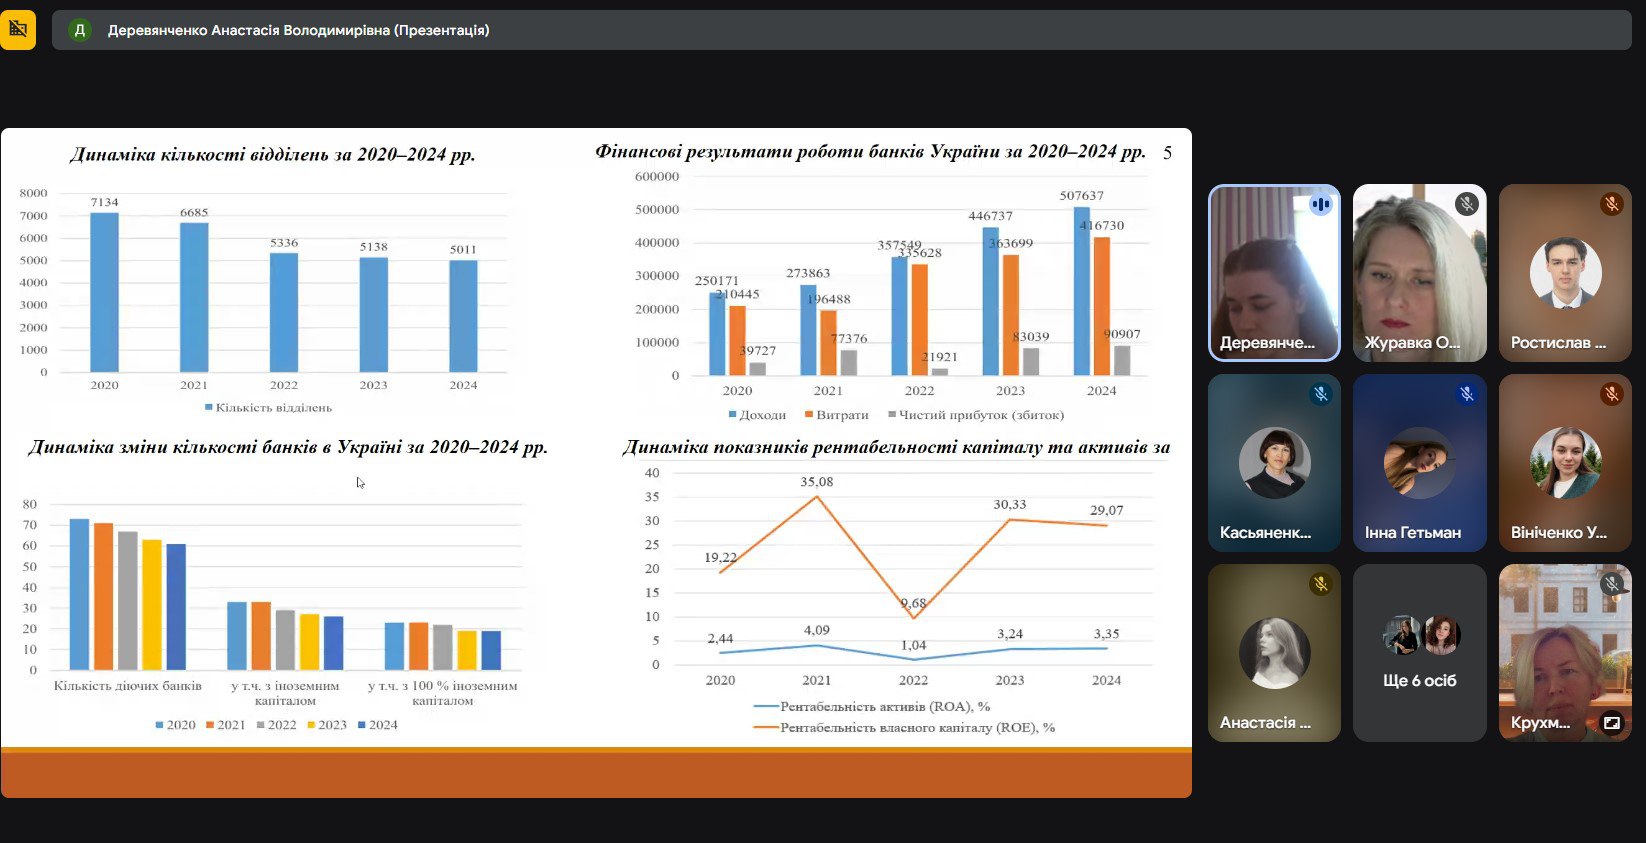This screenshot has width=1646, height=843.
Task: Click axis label "Кількість діючих банків"
Action: pyautogui.click(x=128, y=686)
